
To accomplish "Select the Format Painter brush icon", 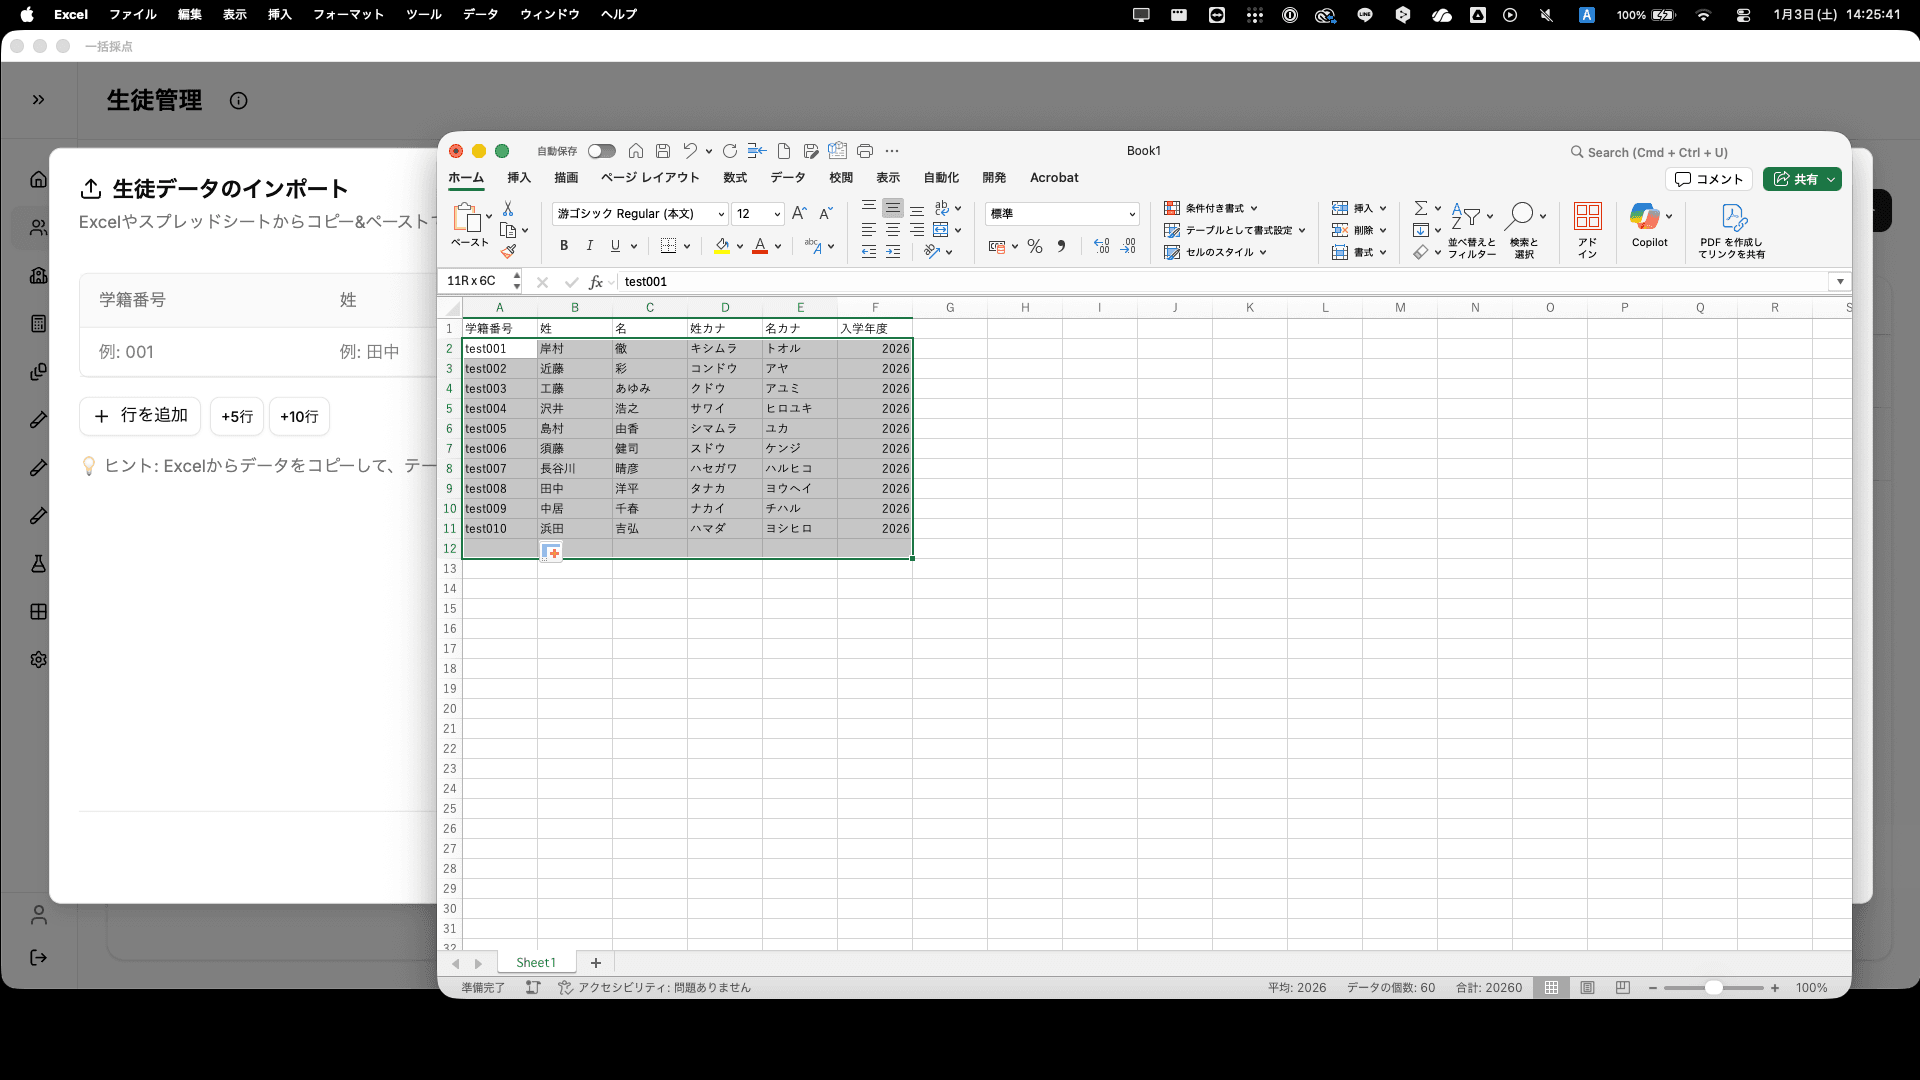I will 508,252.
